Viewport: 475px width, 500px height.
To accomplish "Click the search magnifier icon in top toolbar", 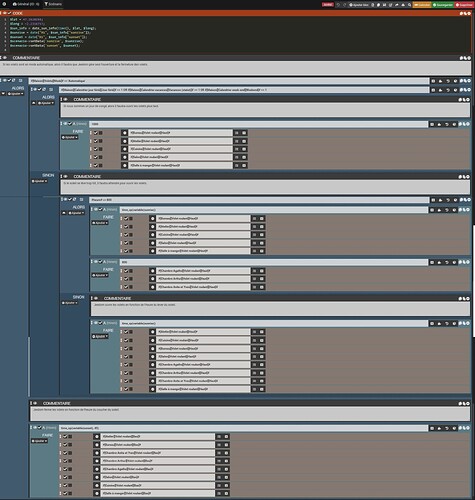I will tap(409, 5).
